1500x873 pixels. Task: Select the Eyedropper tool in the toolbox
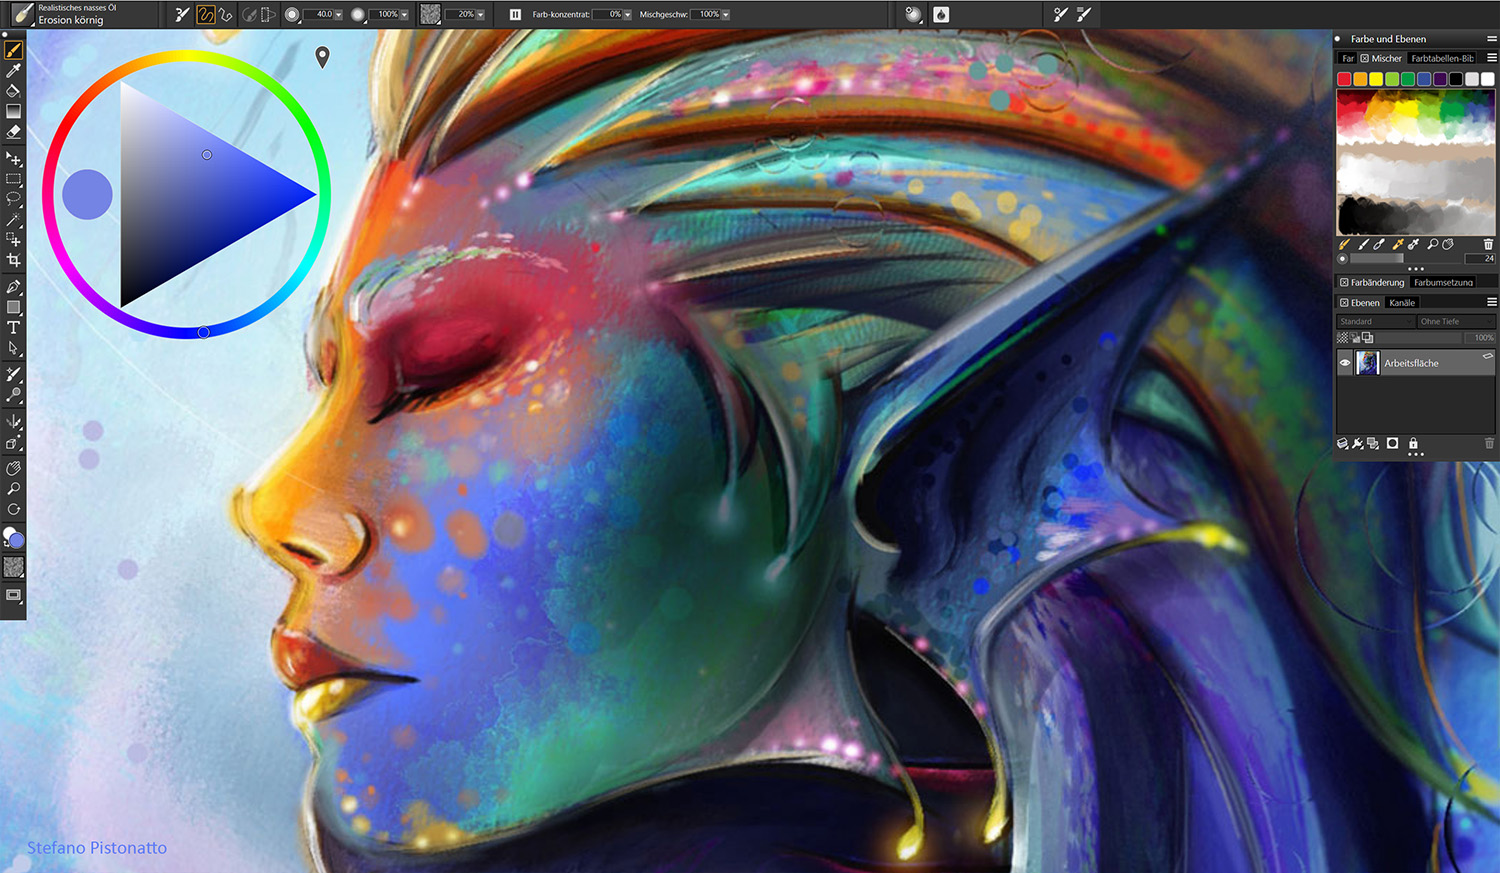pyautogui.click(x=13, y=70)
